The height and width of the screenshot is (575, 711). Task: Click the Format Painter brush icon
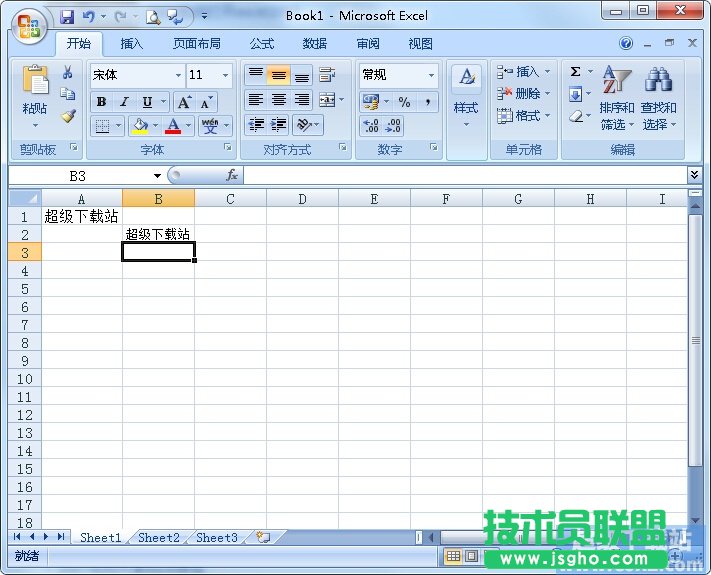(x=68, y=116)
